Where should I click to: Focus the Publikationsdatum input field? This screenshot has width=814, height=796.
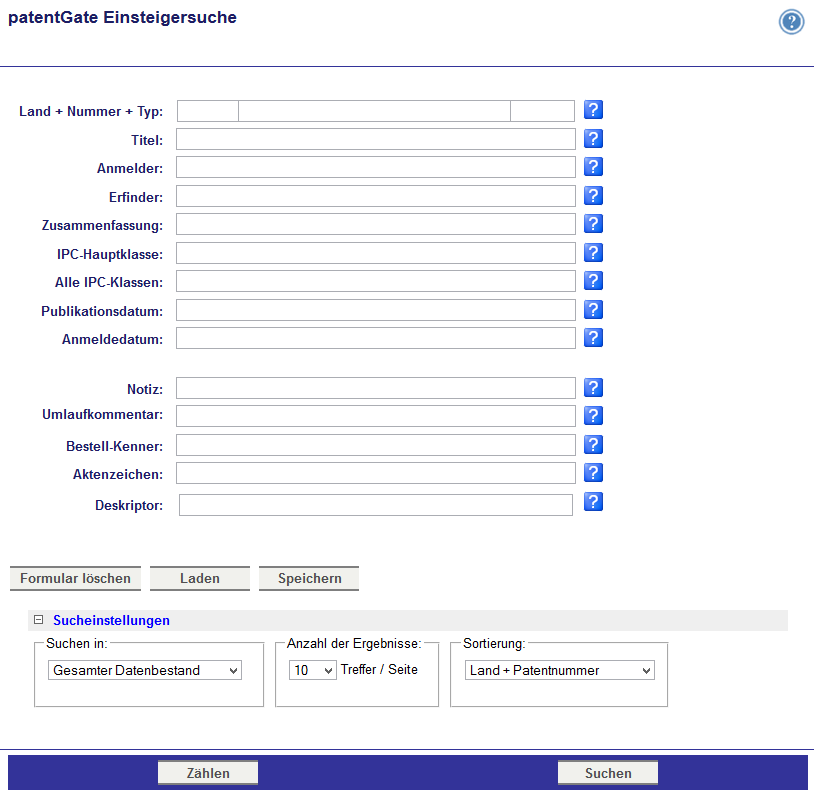(376, 311)
